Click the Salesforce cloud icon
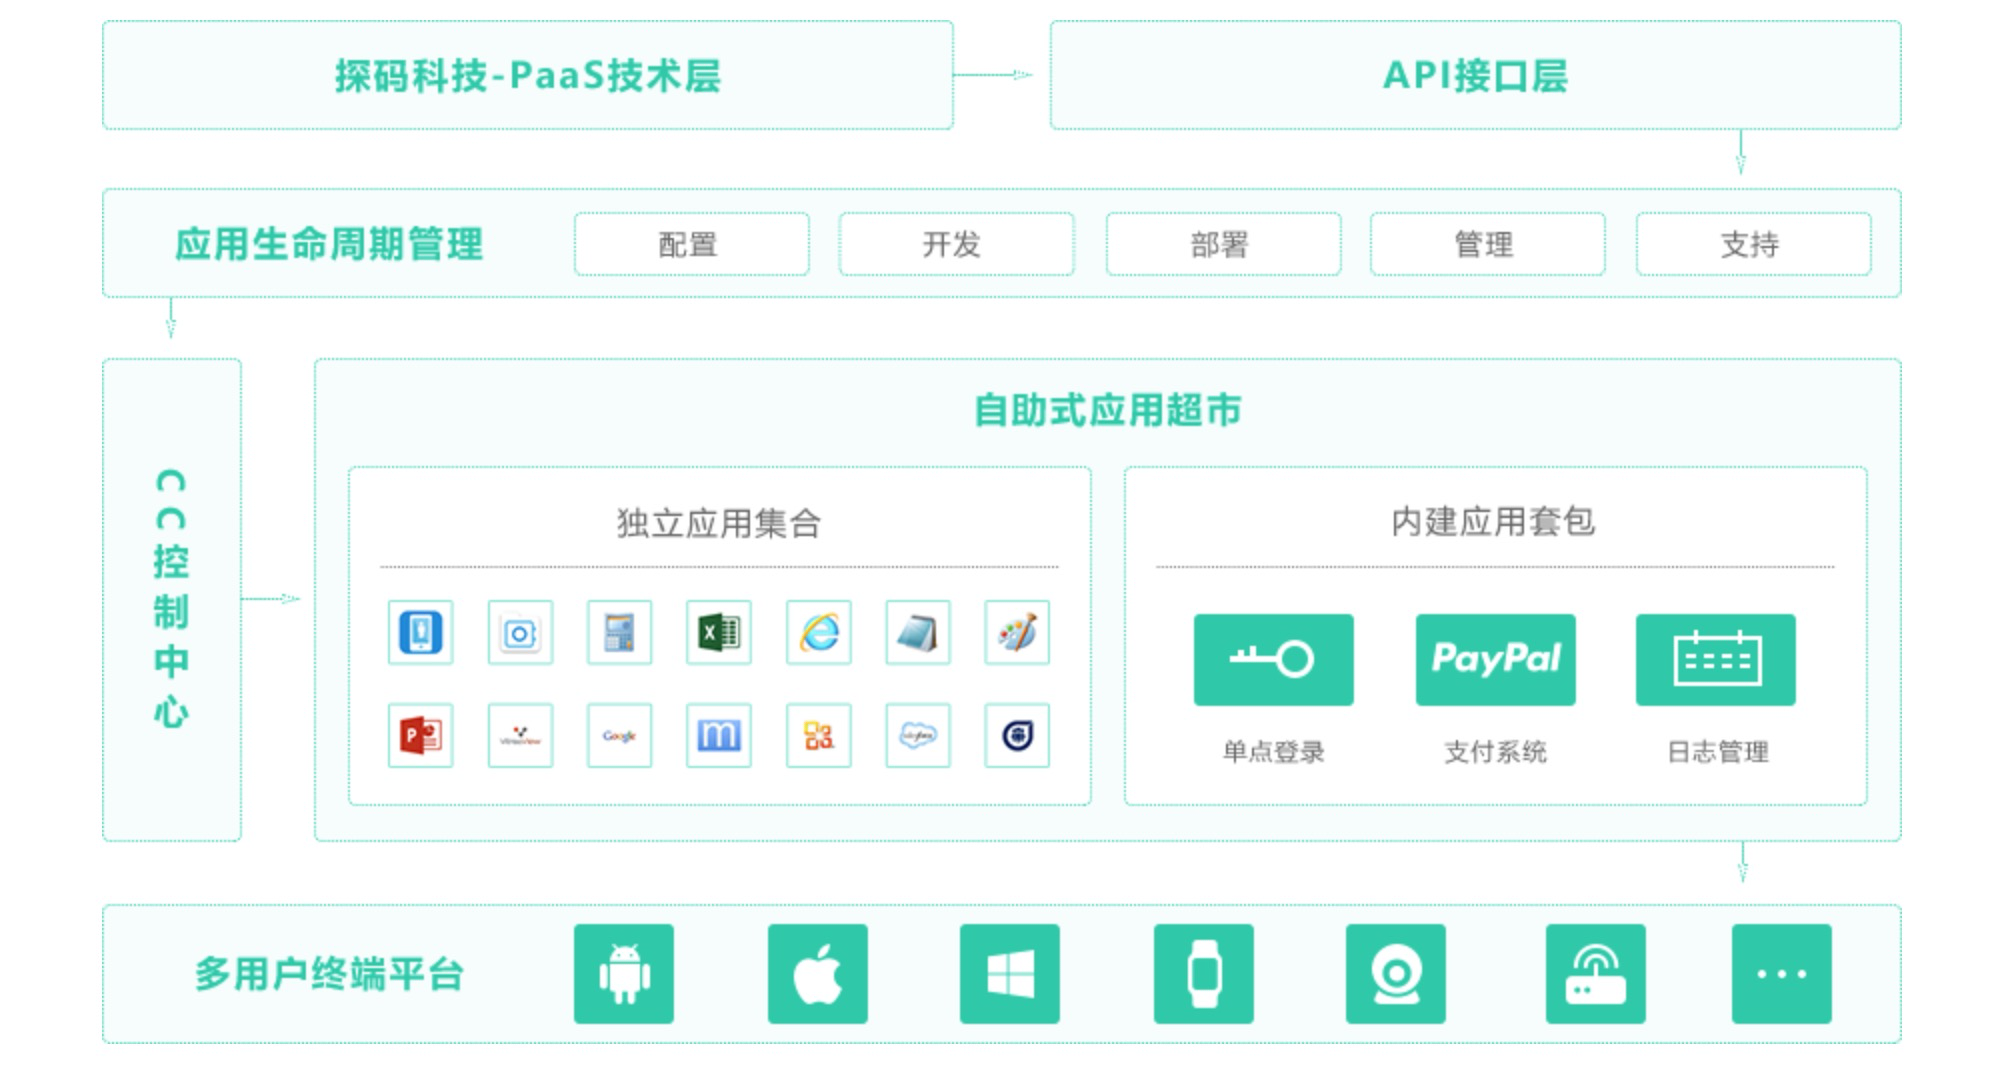This screenshot has width=1992, height=1070. (918, 736)
